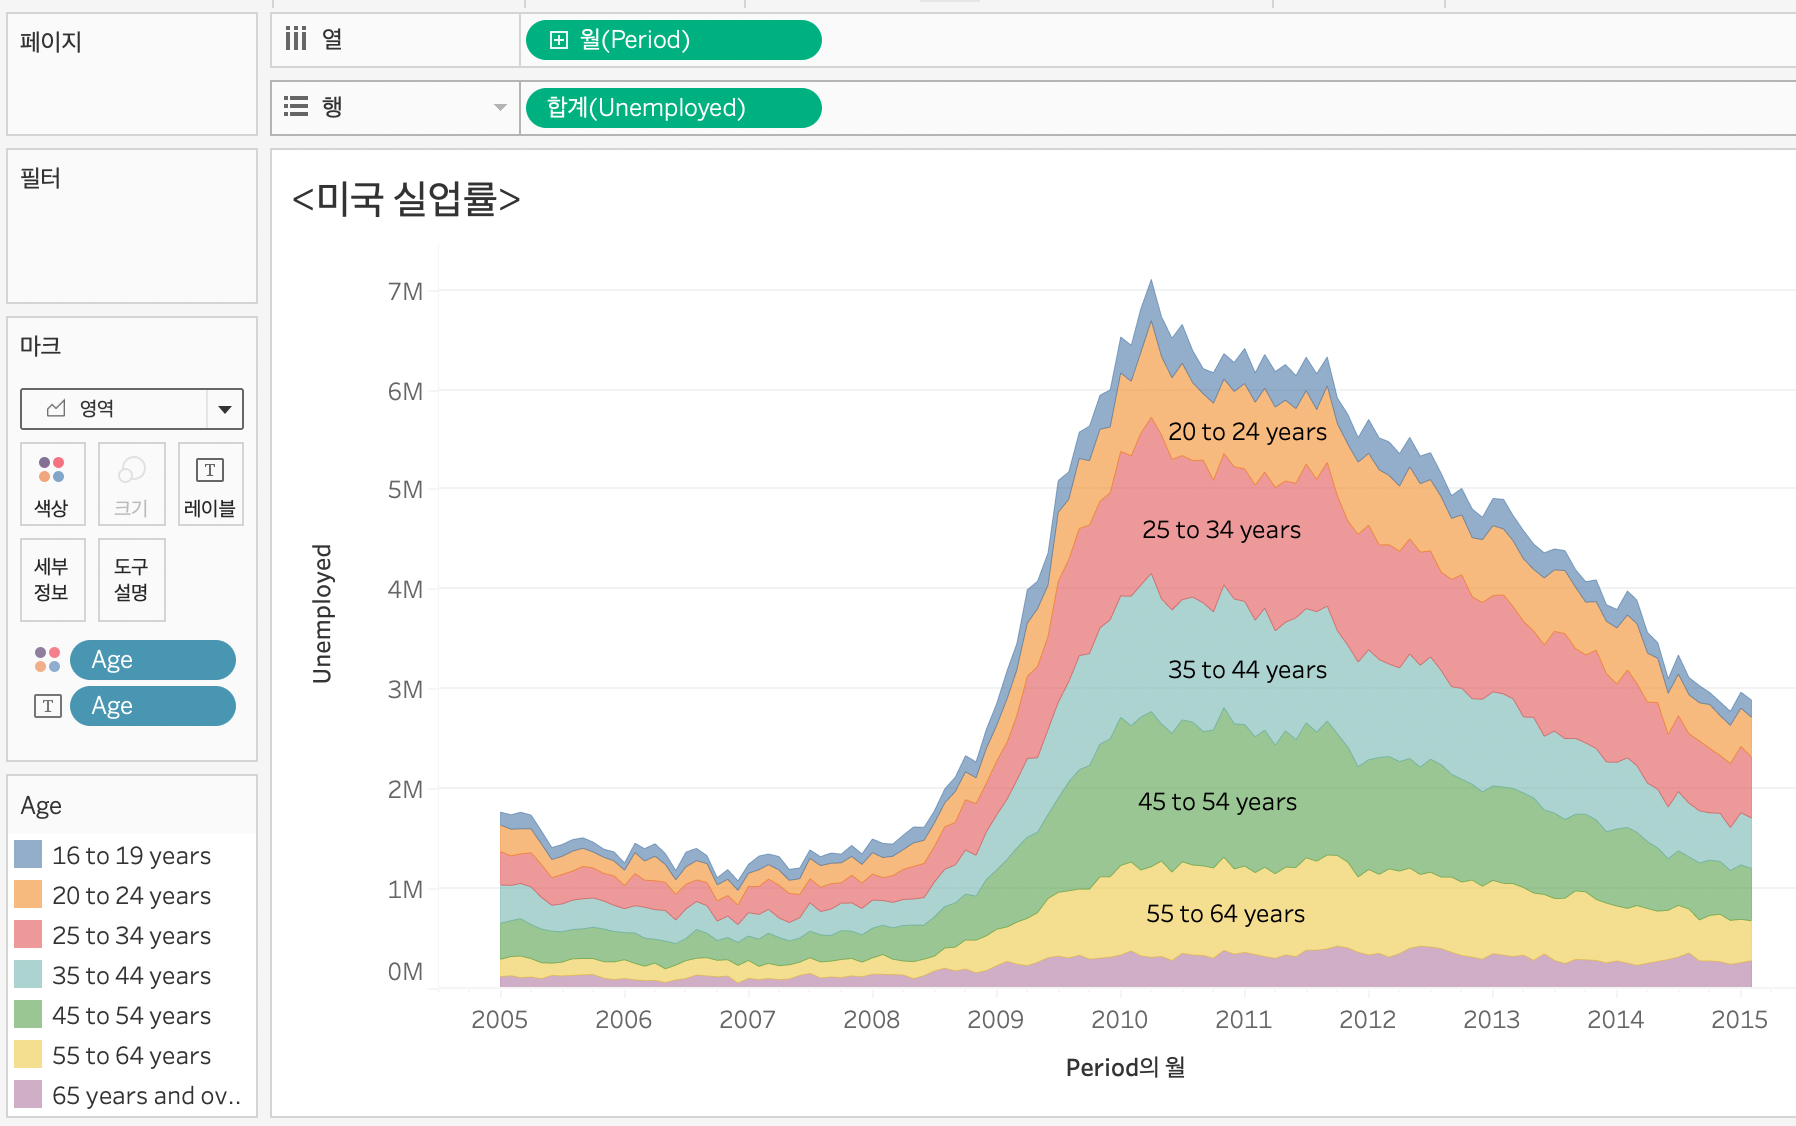The width and height of the screenshot is (1796, 1126).
Task: Expand the plus icon on 월(Period) pill
Action: coord(559,40)
